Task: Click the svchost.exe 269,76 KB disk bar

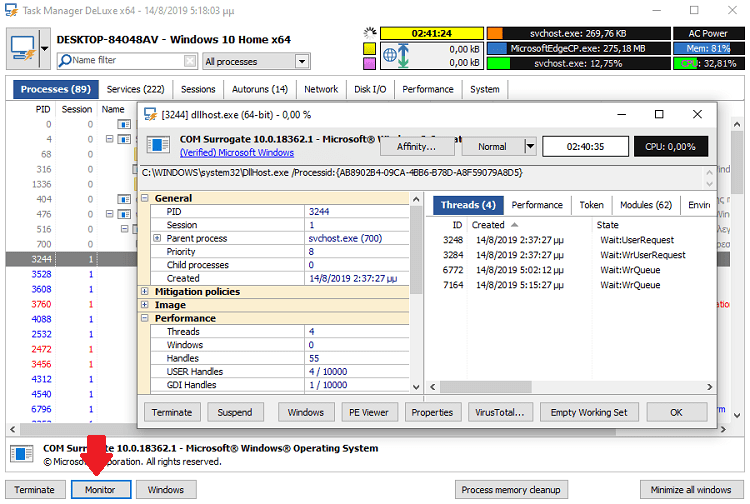Action: 578,33
